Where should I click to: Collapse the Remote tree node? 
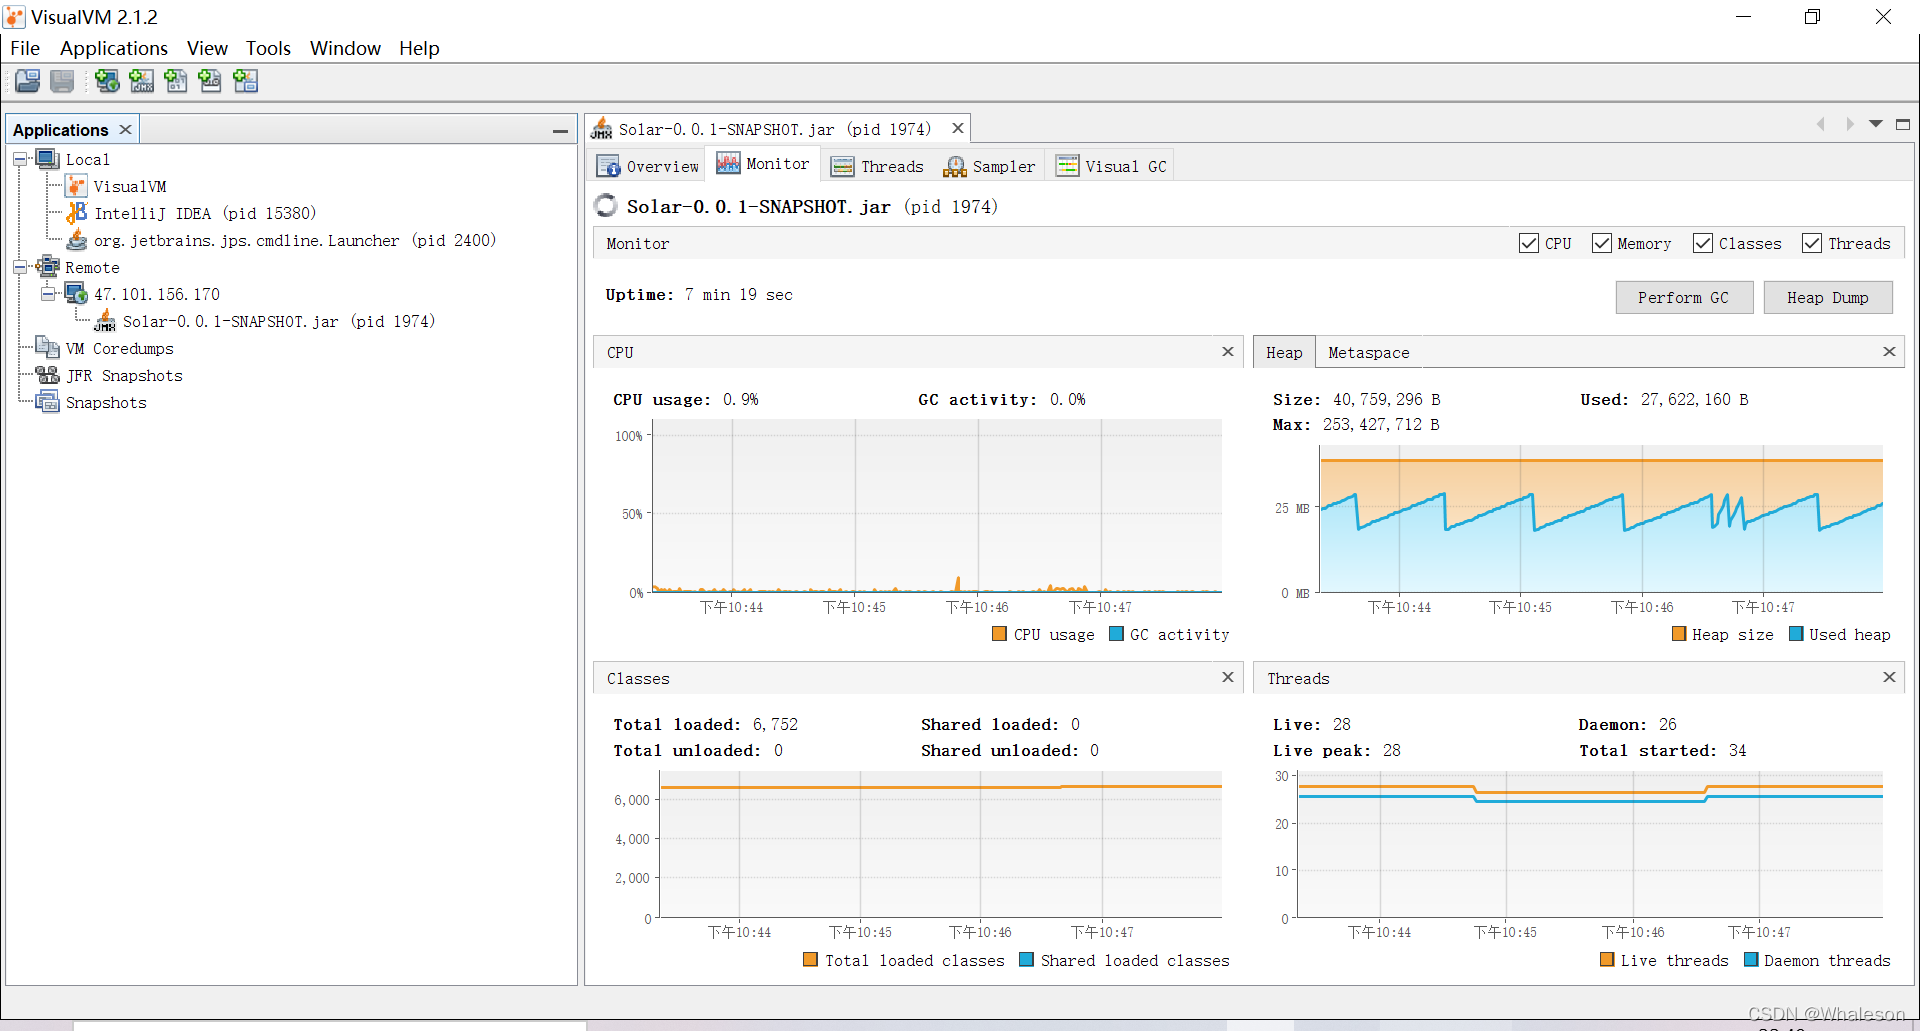click(20, 268)
